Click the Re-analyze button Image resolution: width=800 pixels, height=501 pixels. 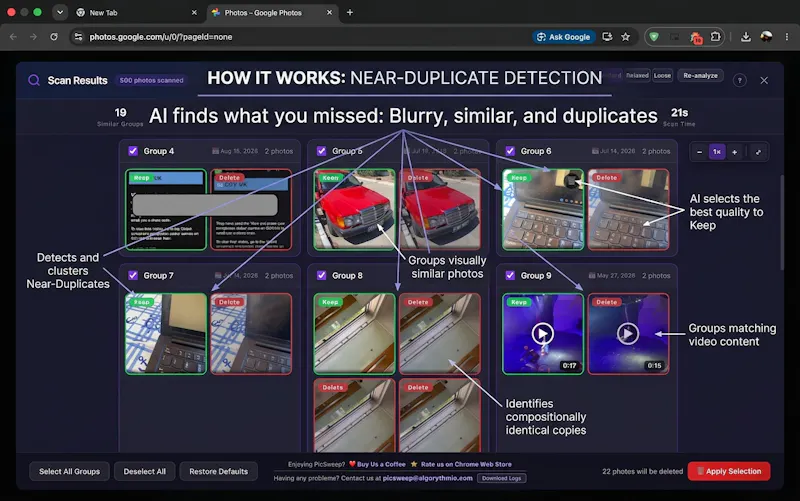(x=700, y=76)
